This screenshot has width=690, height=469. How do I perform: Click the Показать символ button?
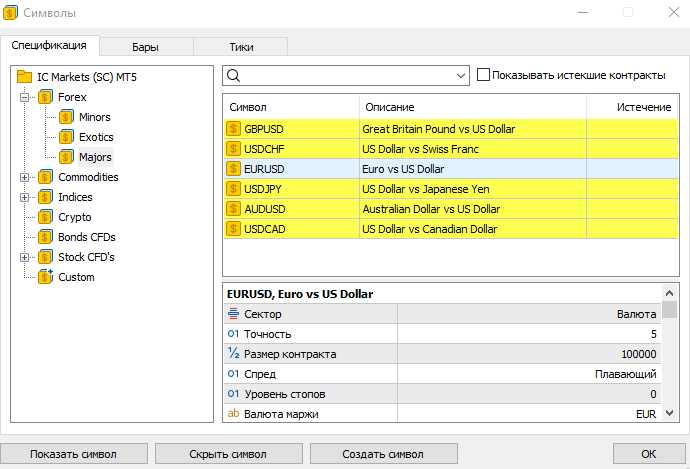tap(73, 454)
